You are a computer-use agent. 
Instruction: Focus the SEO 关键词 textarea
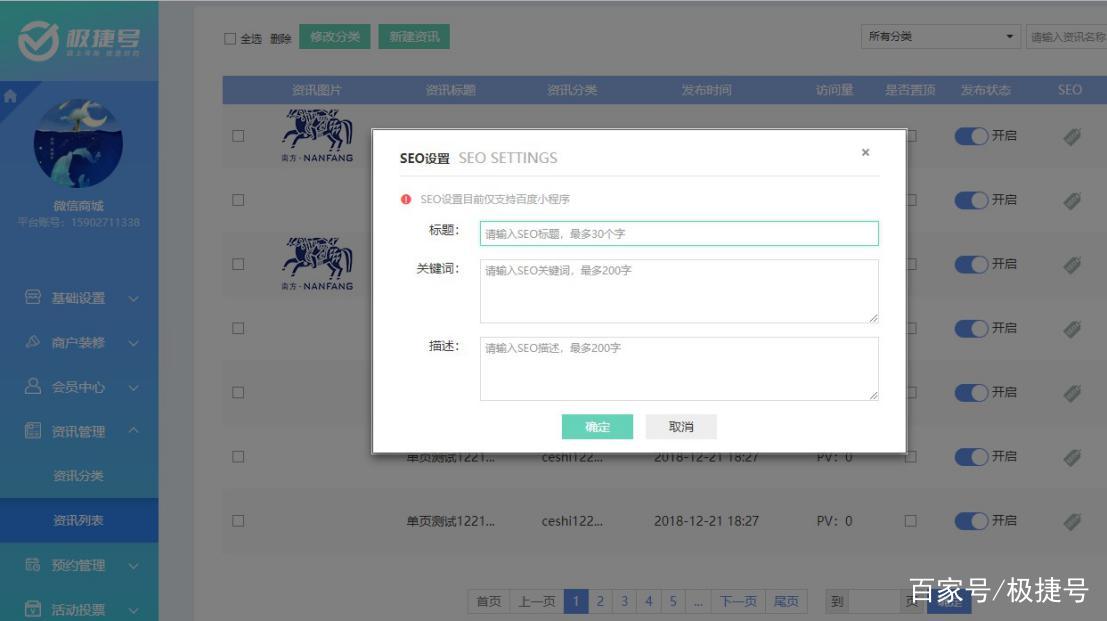pos(679,291)
